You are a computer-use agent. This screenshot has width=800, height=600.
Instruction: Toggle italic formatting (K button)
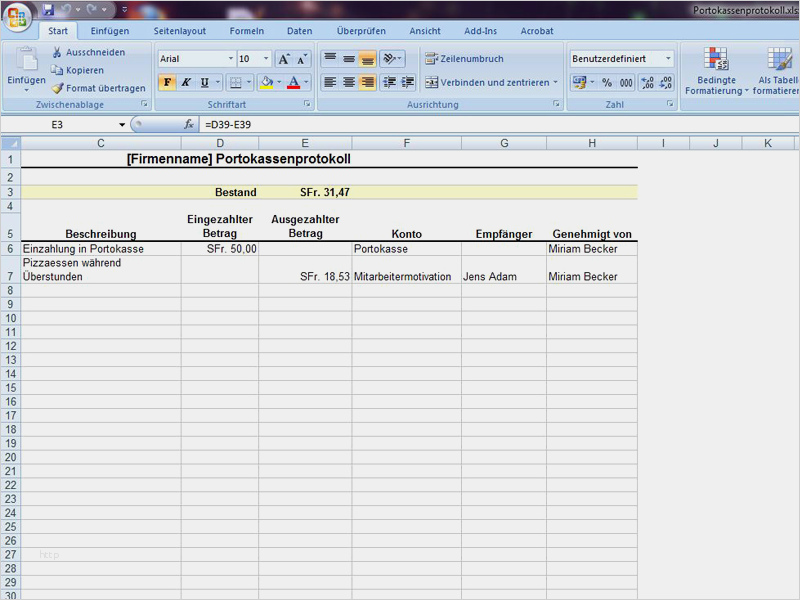coord(186,82)
